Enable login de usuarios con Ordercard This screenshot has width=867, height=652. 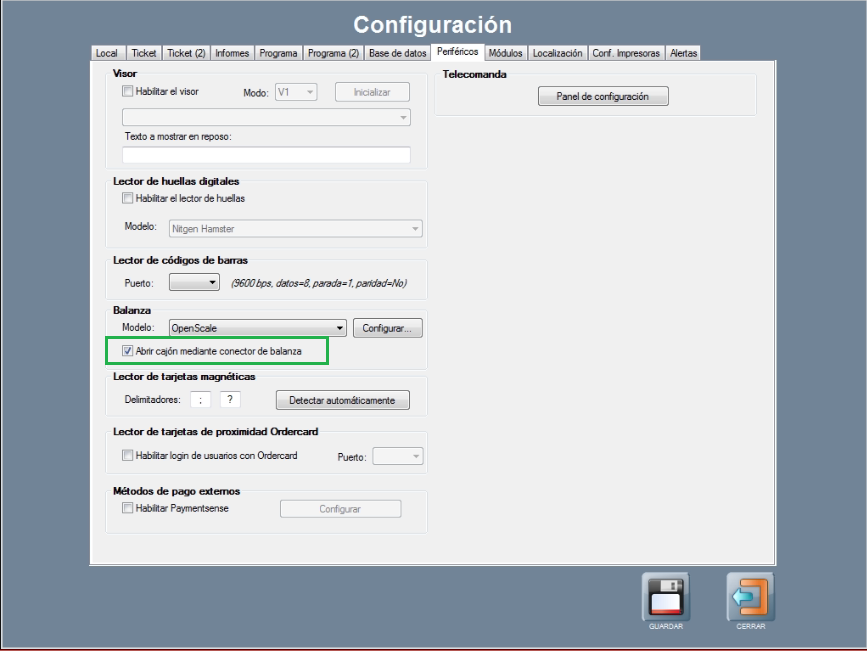click(x=128, y=456)
